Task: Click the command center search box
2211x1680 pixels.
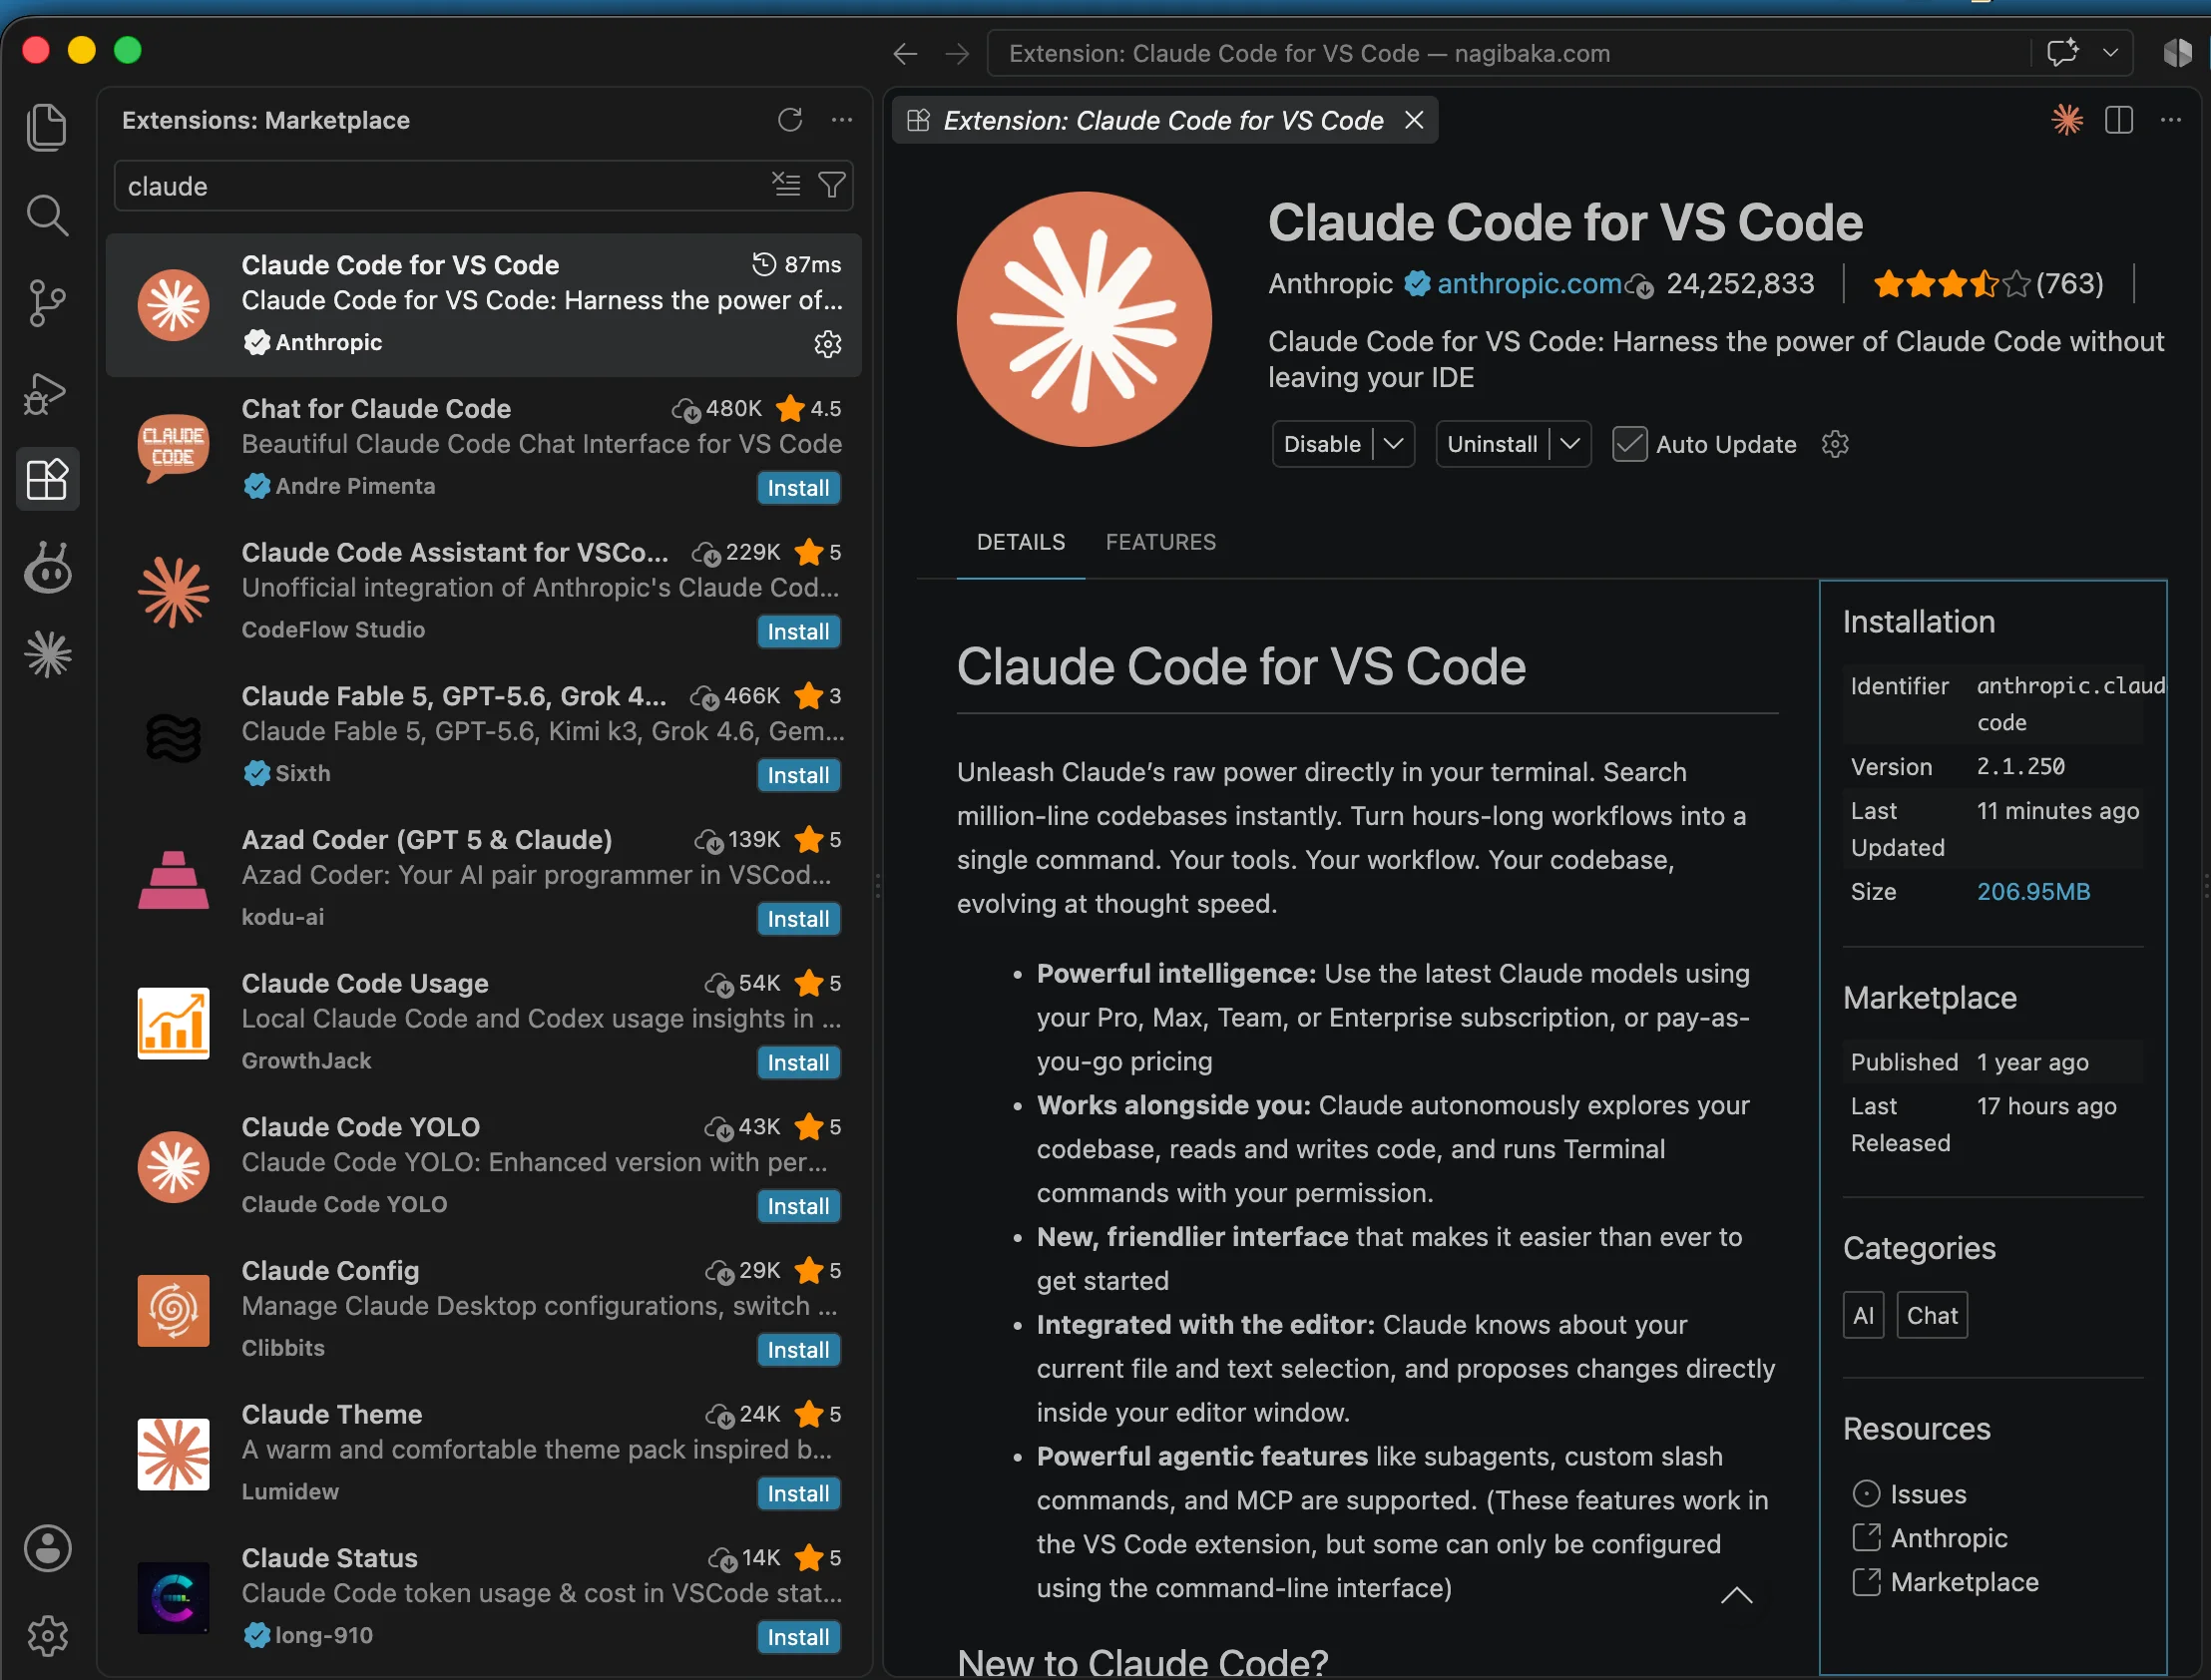Action: (1510, 53)
